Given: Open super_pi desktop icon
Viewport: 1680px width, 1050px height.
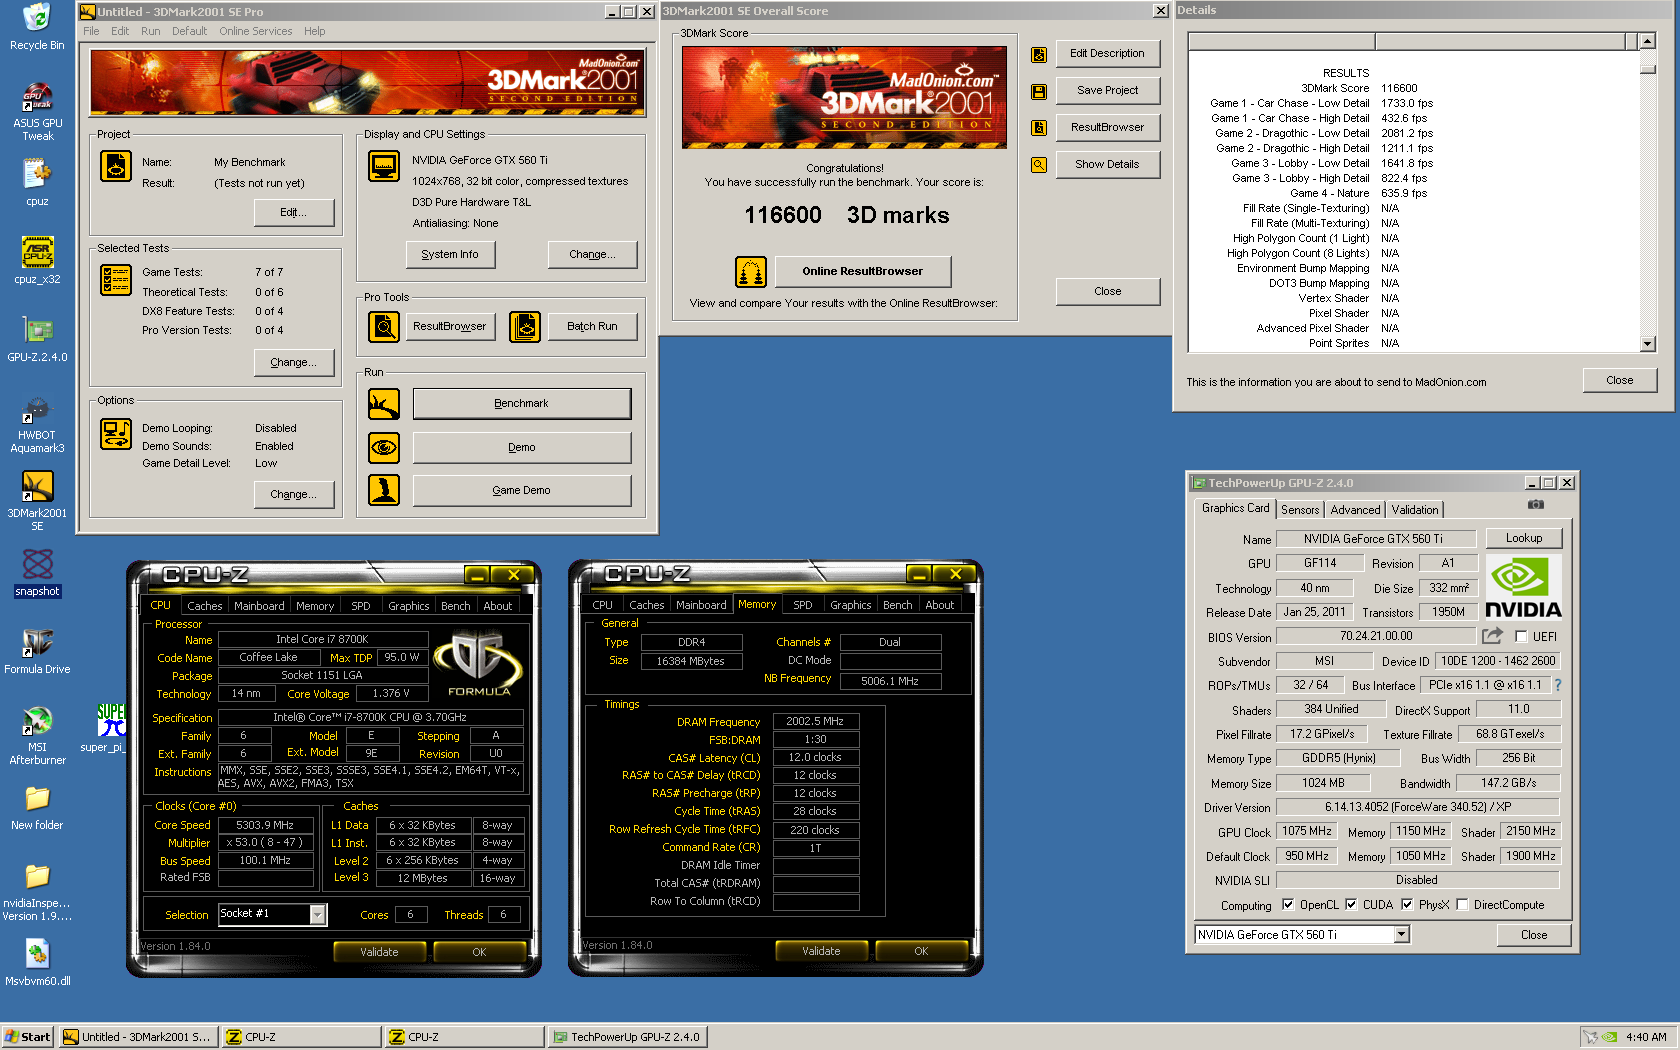Looking at the screenshot, I should (110, 728).
